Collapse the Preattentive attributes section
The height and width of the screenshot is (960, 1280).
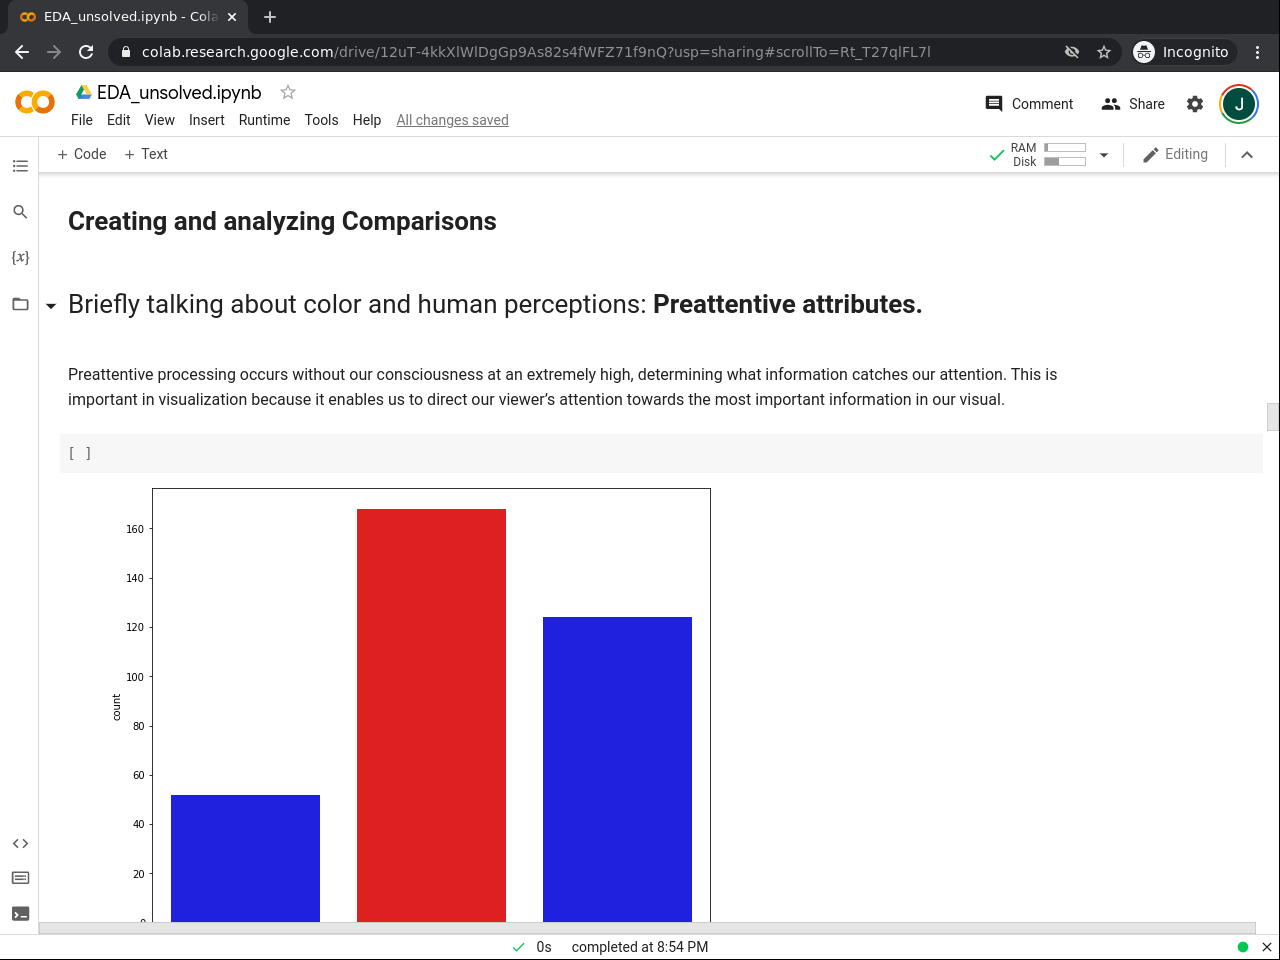click(x=51, y=306)
